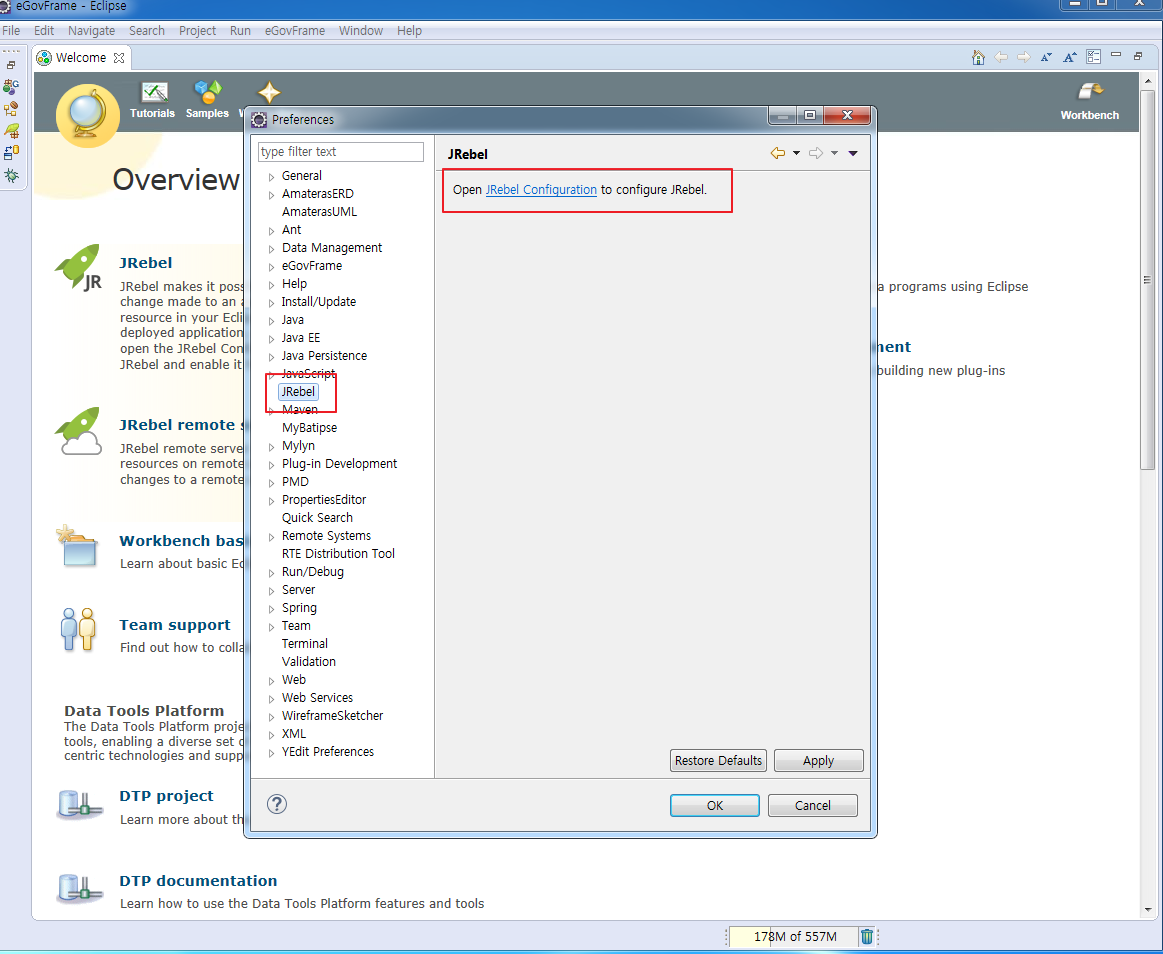The width and height of the screenshot is (1163, 954).
Task: Go back in Preferences page history
Action: coord(777,153)
